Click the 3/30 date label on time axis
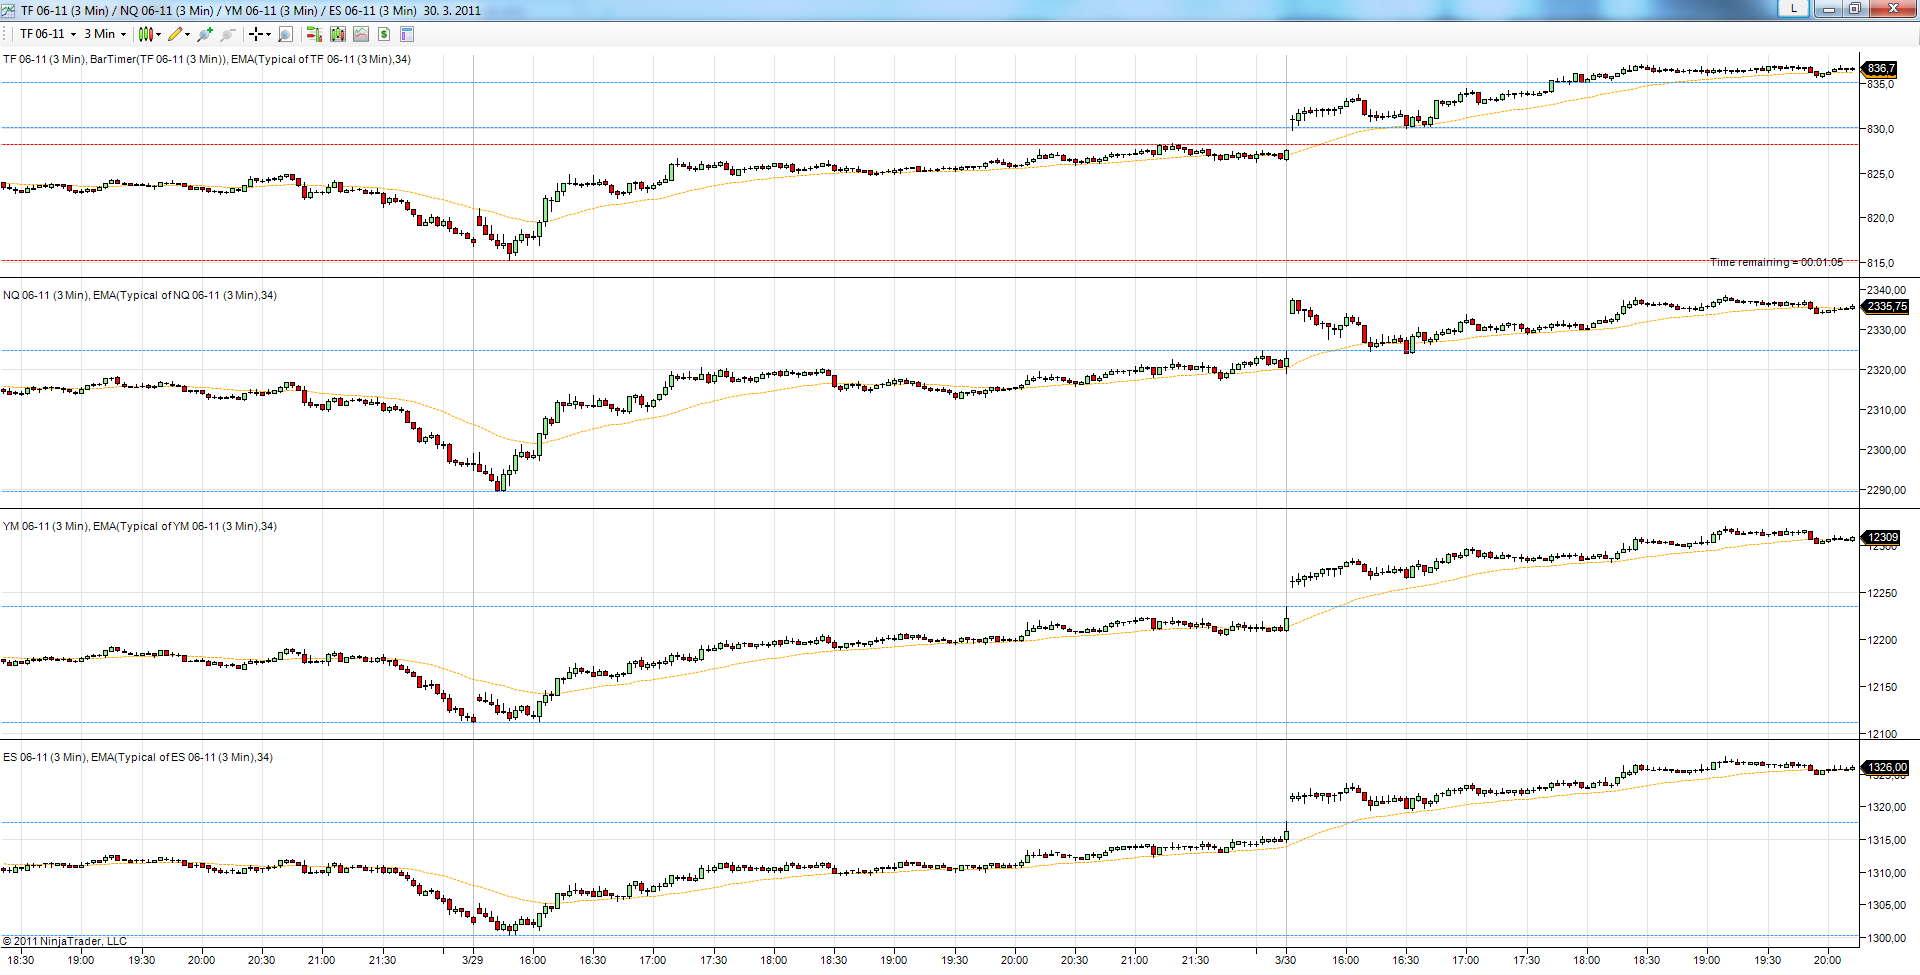 [x=1285, y=960]
